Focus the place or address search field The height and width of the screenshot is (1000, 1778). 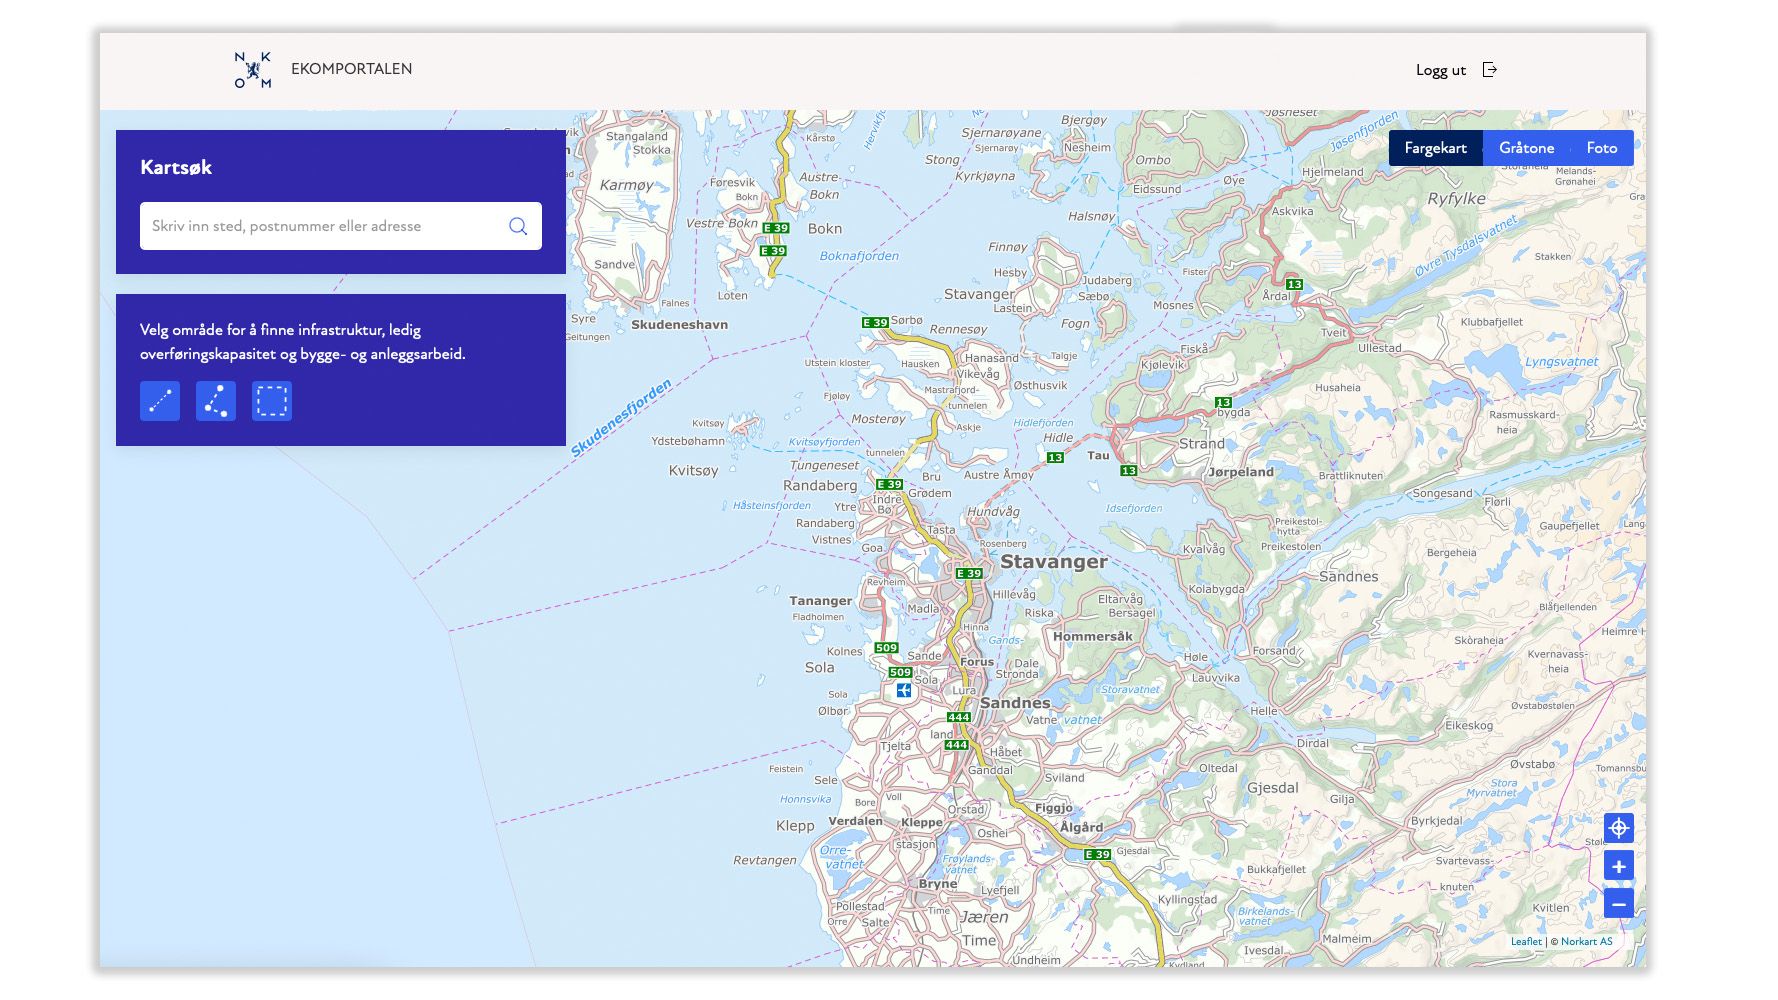click(x=341, y=226)
